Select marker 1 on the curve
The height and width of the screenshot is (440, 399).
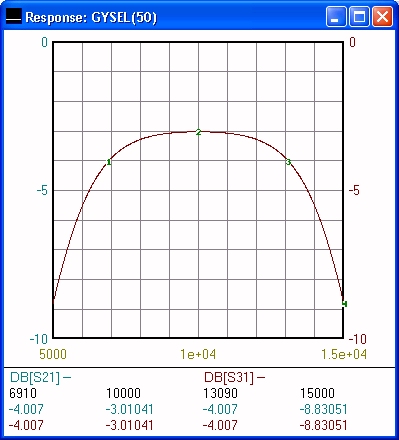coord(109,162)
